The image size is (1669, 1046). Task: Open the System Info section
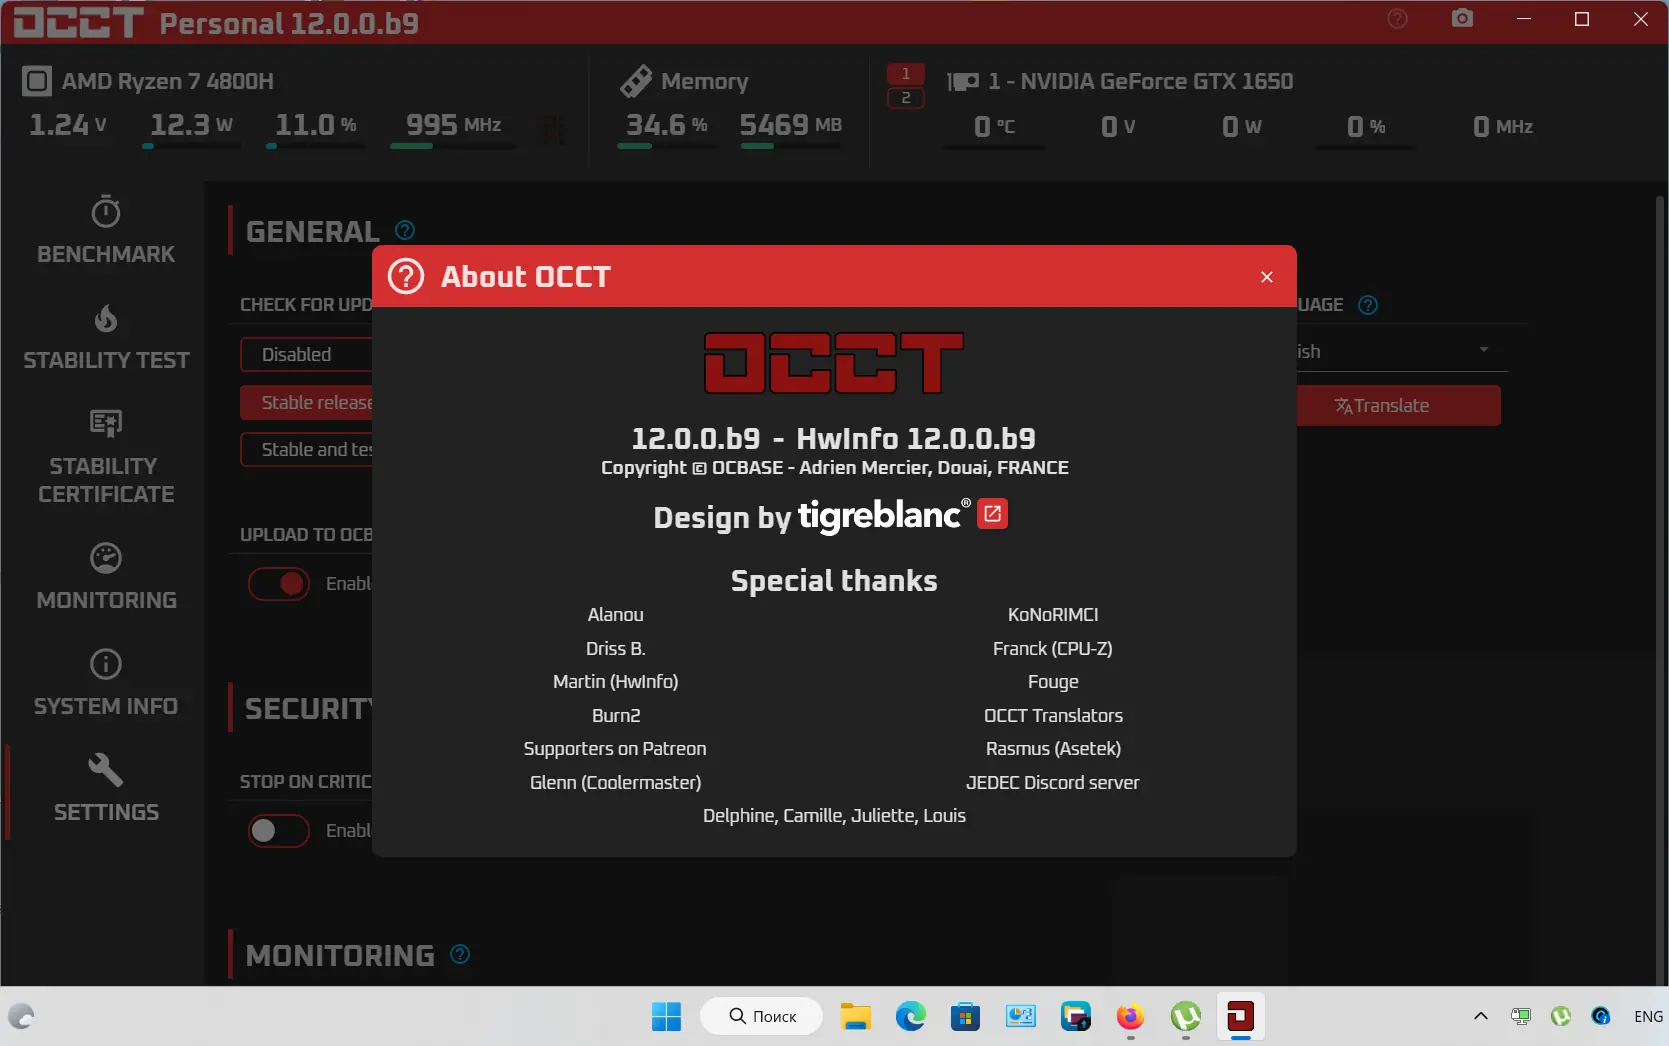(106, 683)
